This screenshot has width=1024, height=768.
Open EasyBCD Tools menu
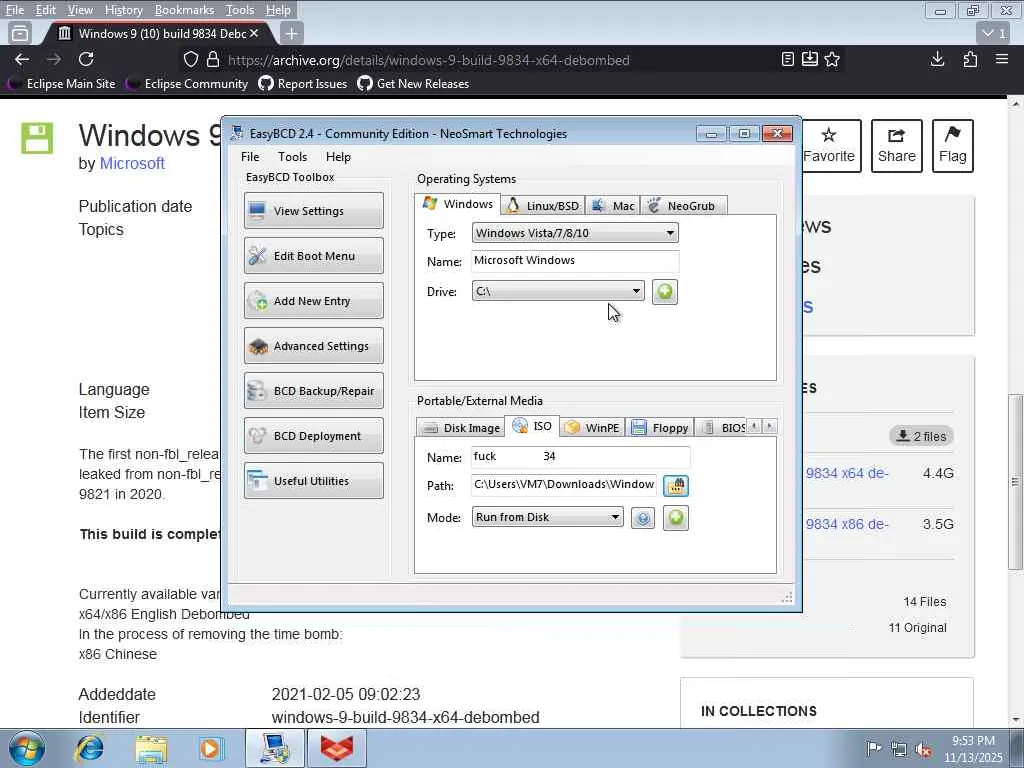click(x=292, y=157)
